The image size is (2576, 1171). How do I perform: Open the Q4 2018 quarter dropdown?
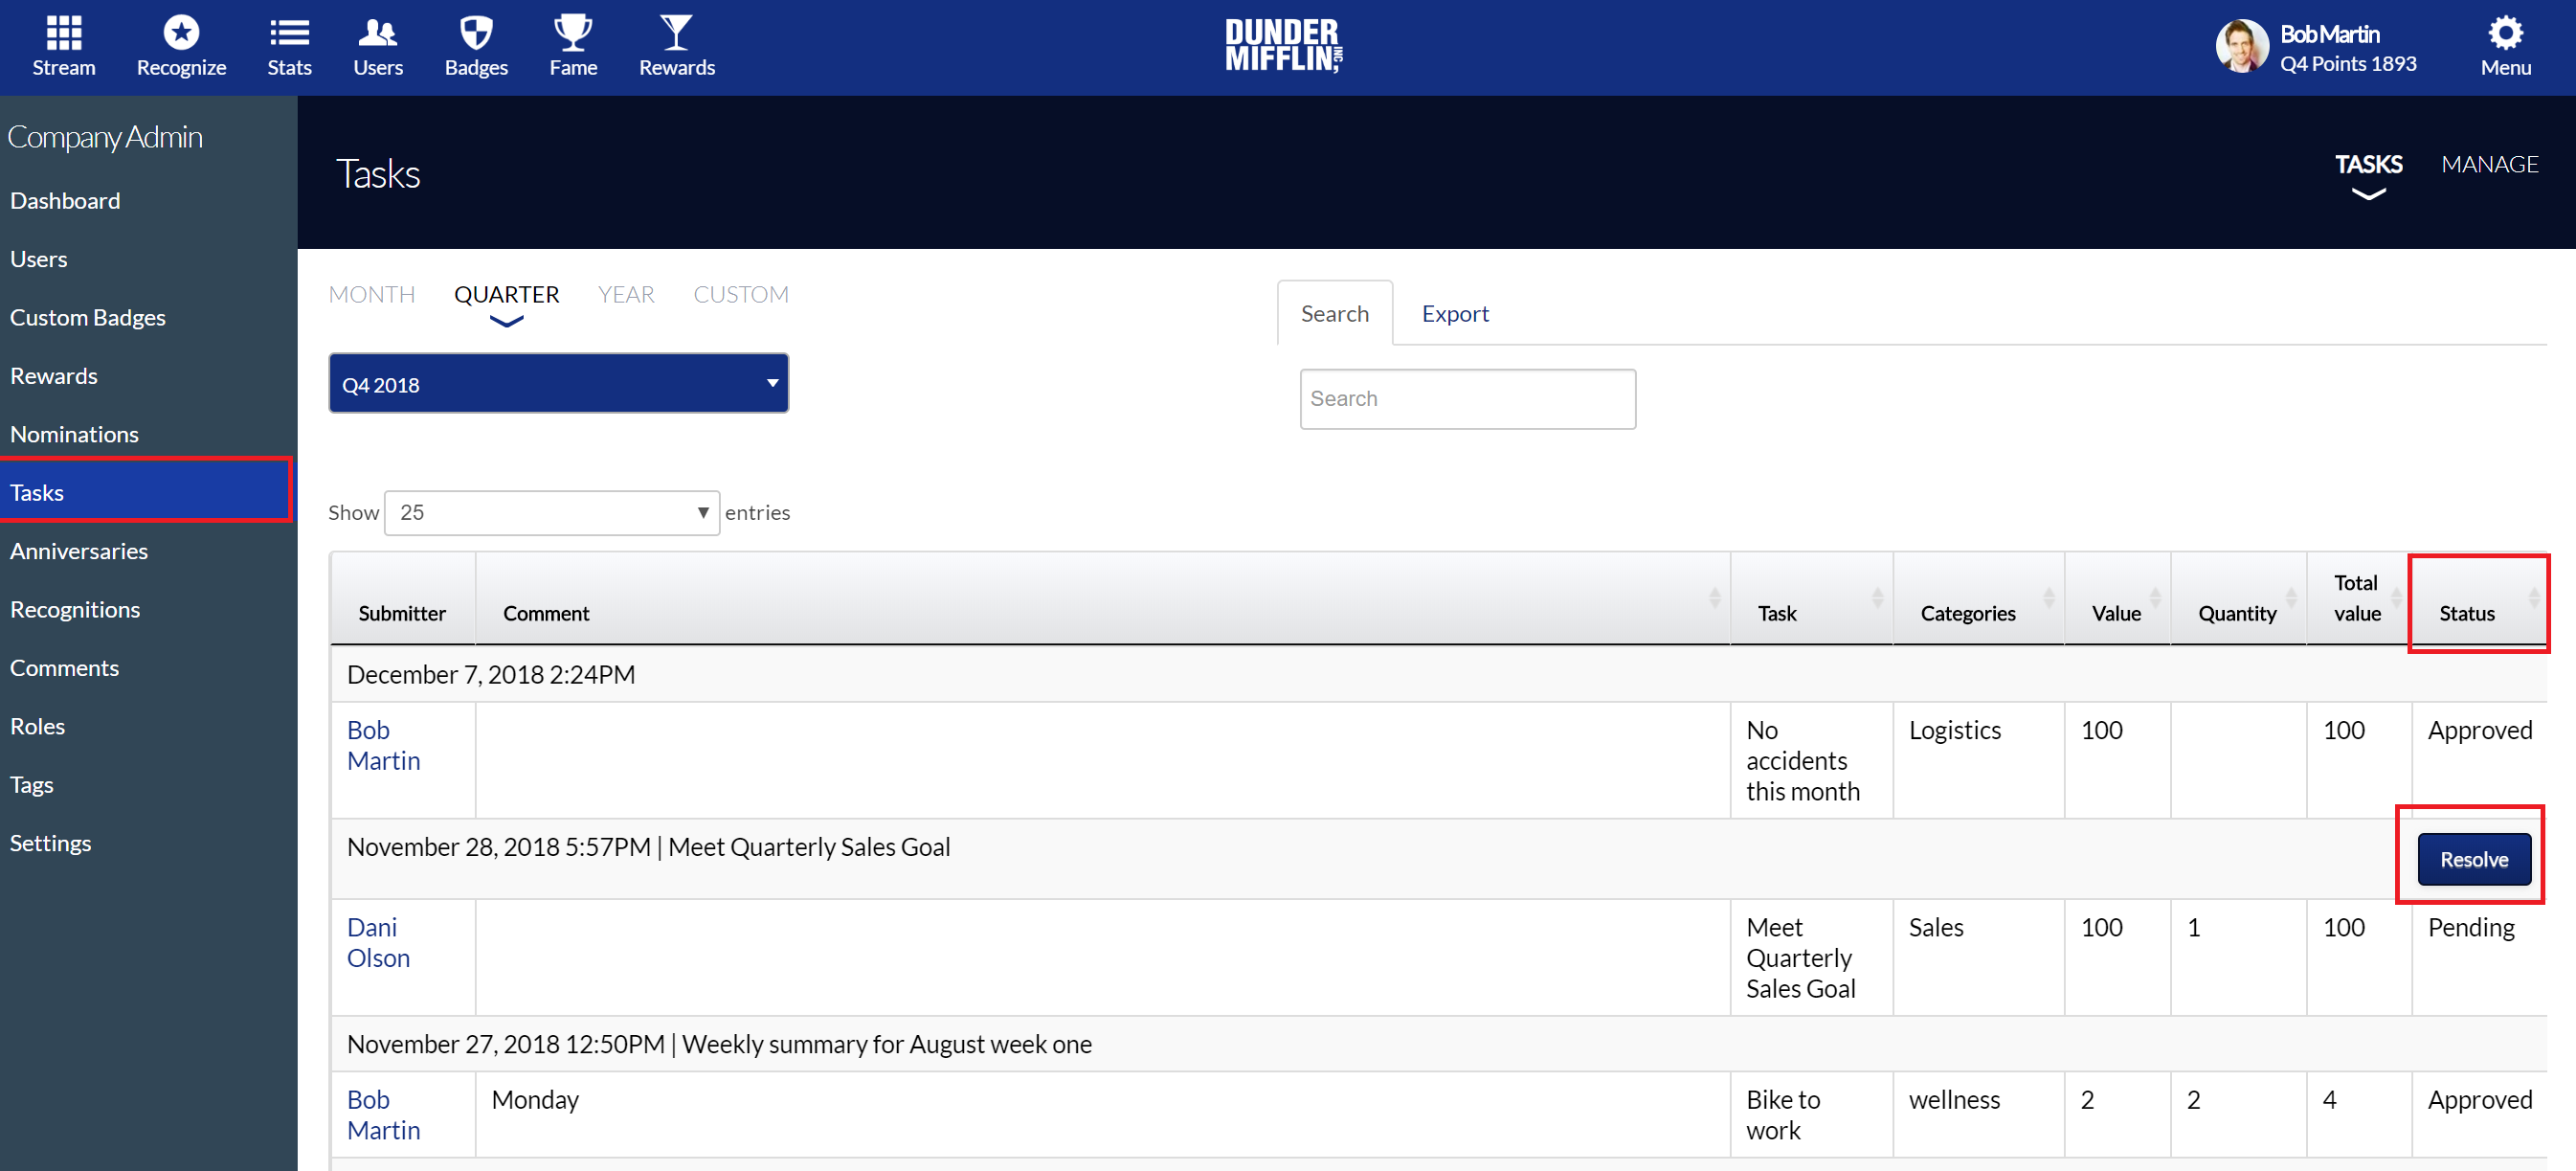(558, 384)
